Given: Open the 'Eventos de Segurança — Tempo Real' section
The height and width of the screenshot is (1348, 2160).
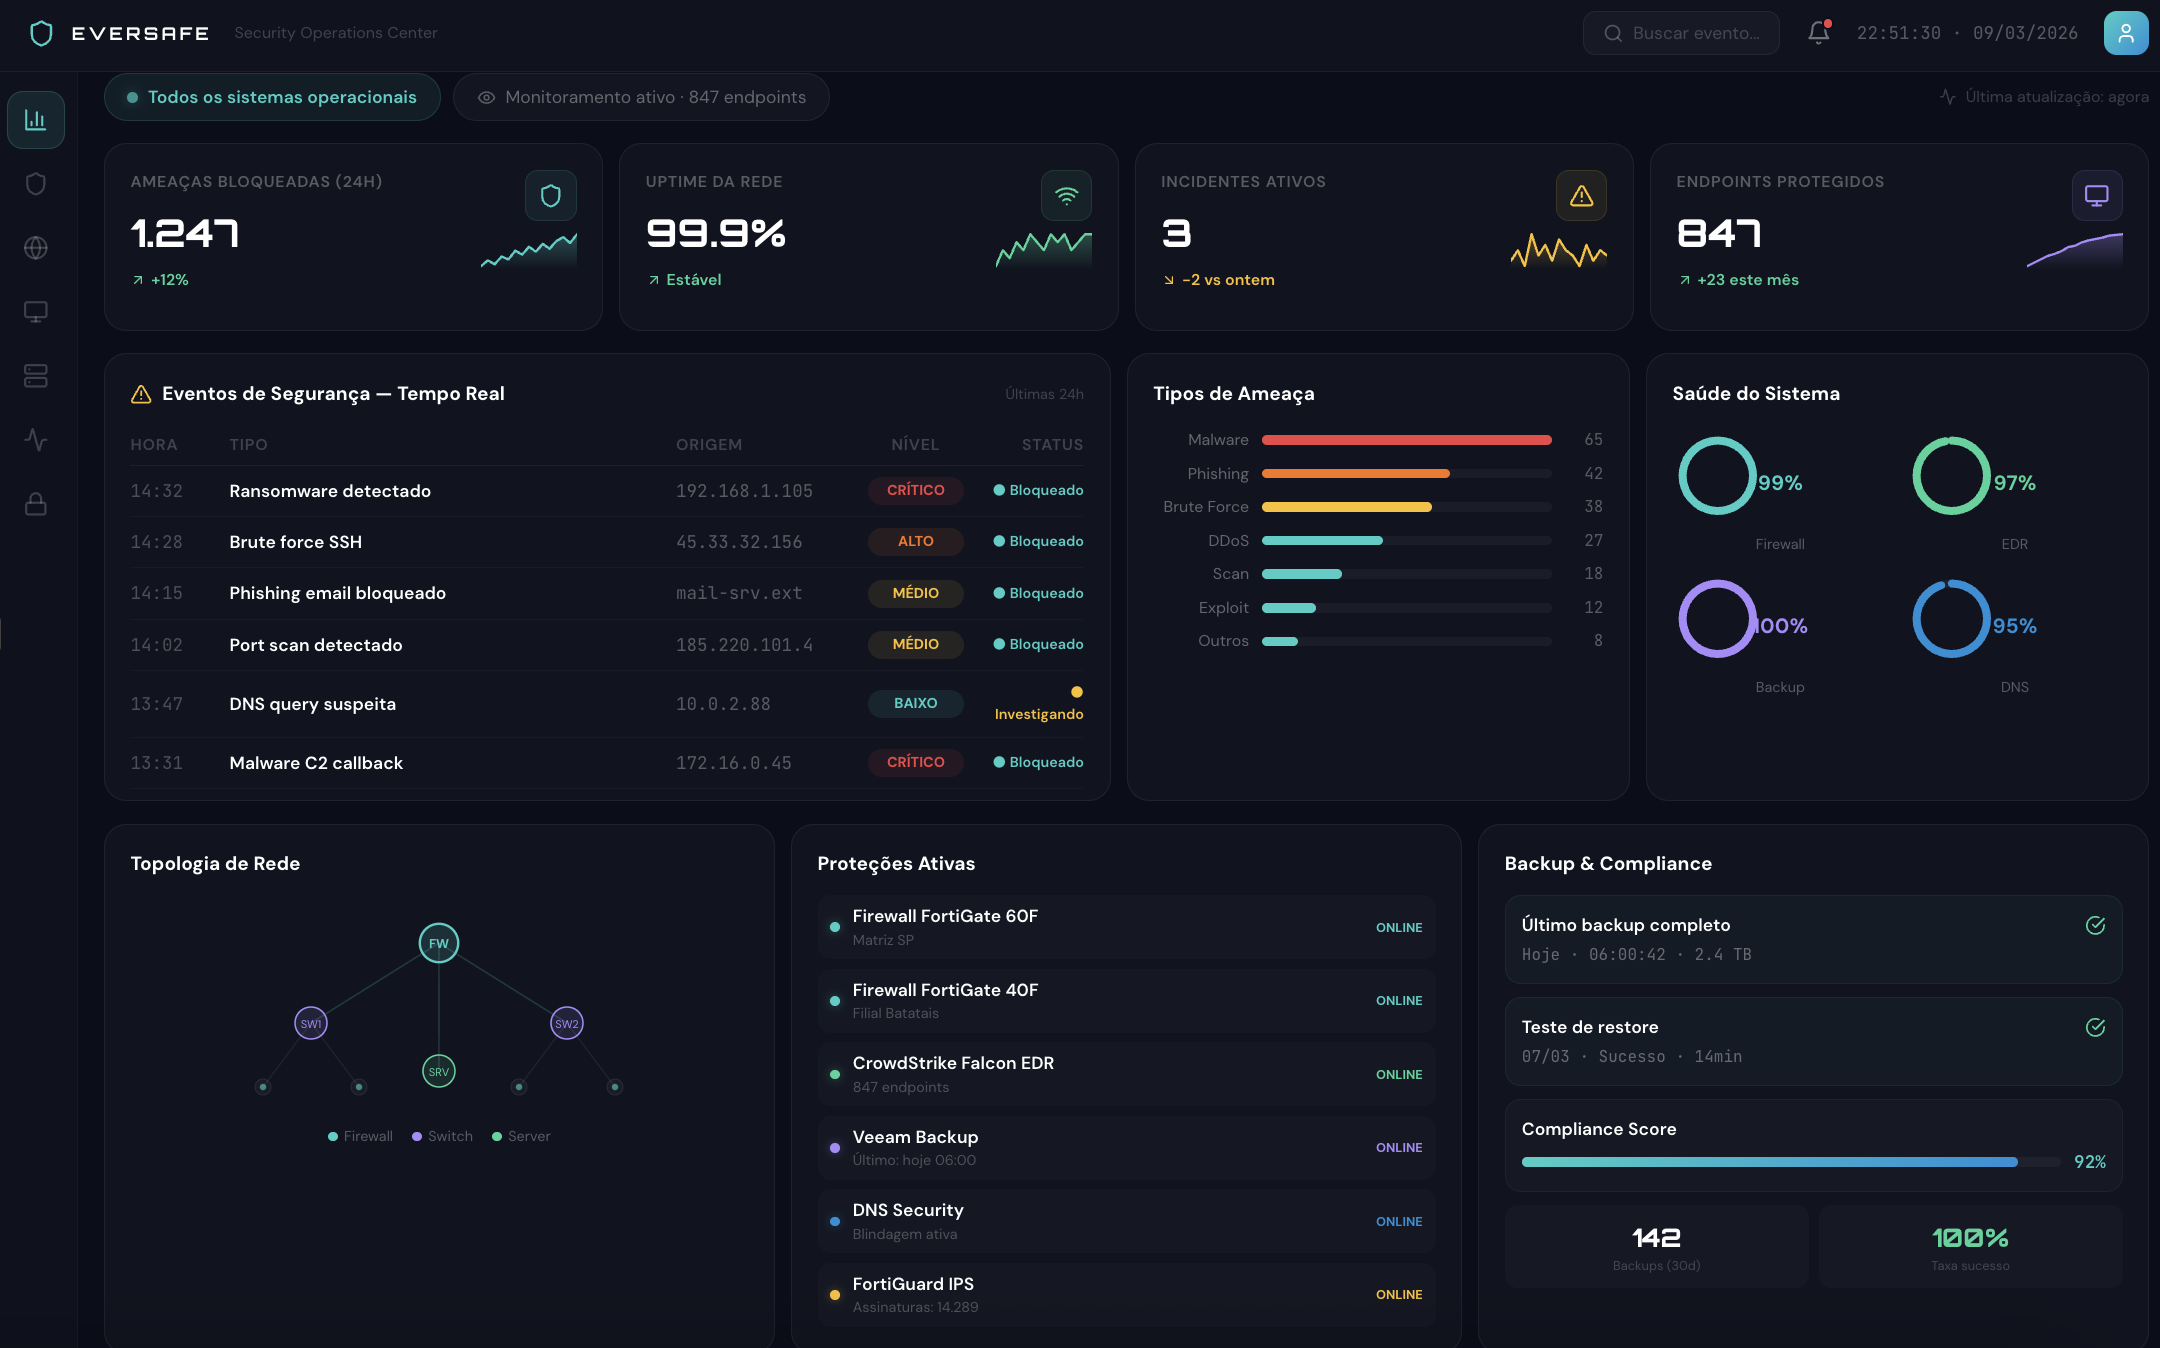Looking at the screenshot, I should pyautogui.click(x=333, y=393).
